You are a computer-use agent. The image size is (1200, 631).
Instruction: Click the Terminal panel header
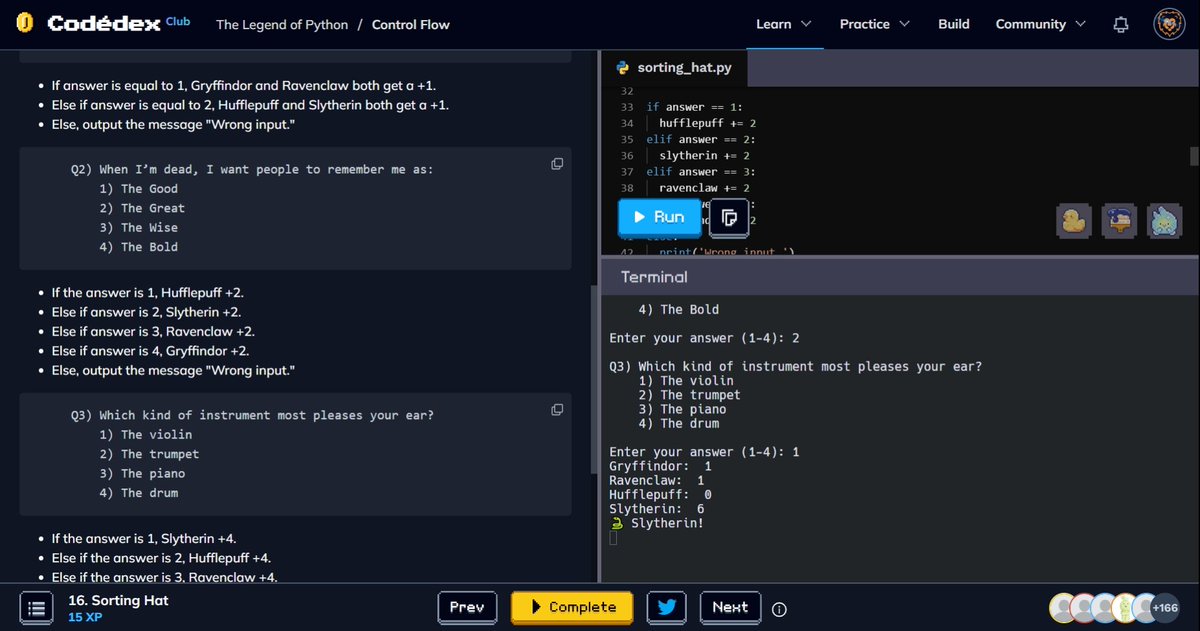click(x=899, y=276)
